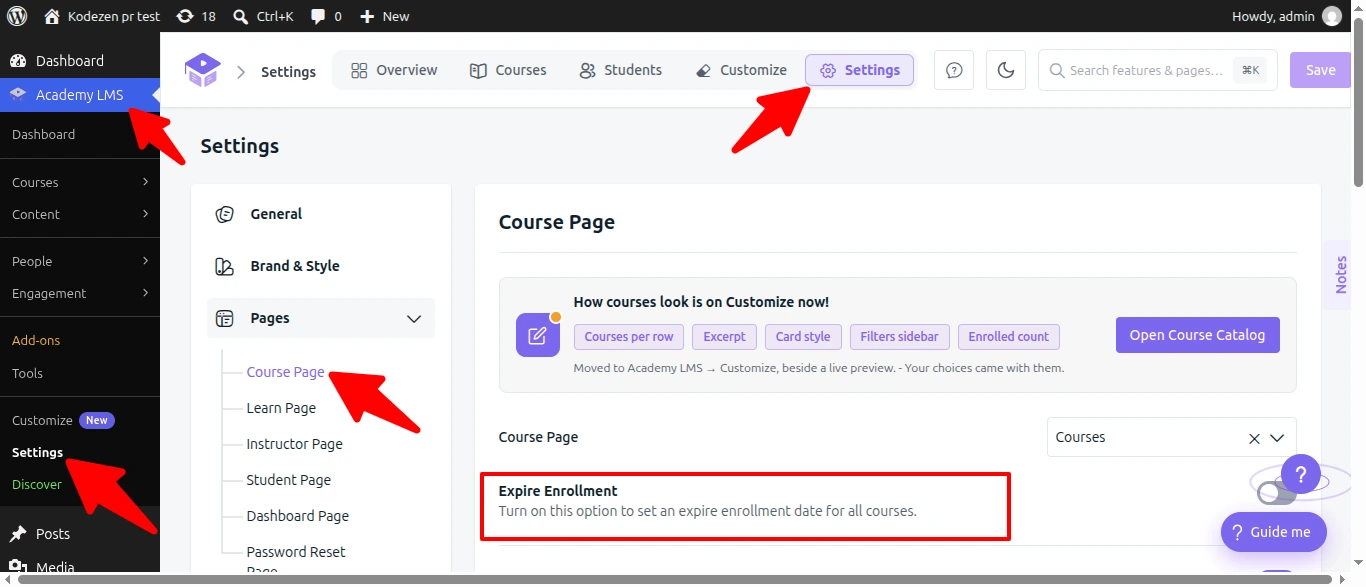Image resolution: width=1366 pixels, height=587 pixels.
Task: Click the Excerpt chip
Action: [724, 336]
